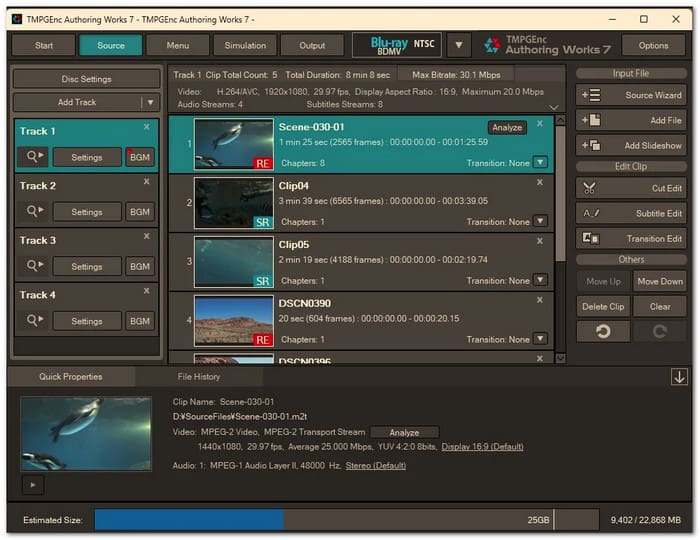Image resolution: width=700 pixels, height=540 pixels.
Task: Open Transition Edit tool
Action: coord(631,239)
